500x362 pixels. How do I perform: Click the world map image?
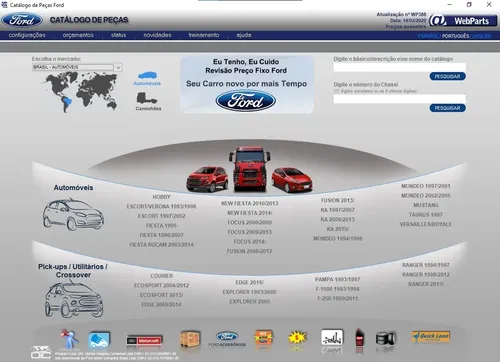(81, 92)
